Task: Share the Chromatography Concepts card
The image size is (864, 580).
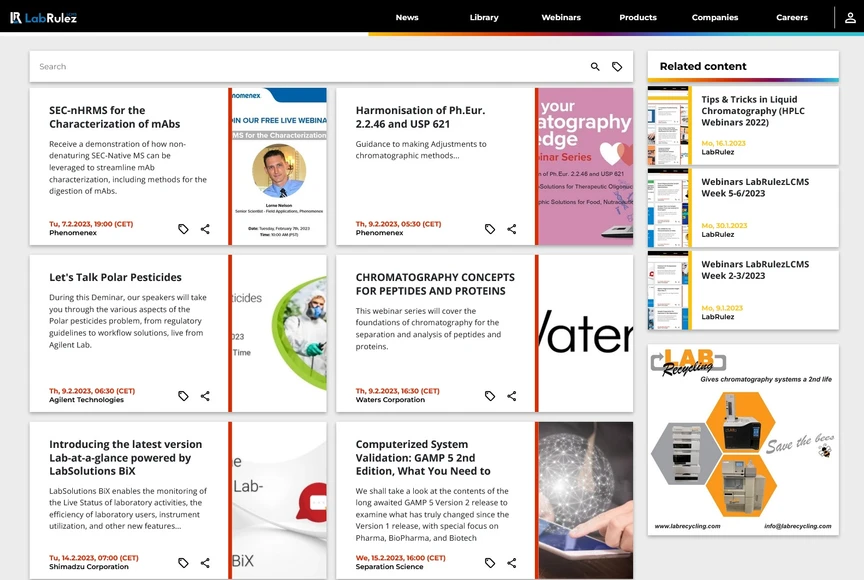Action: click(512, 396)
